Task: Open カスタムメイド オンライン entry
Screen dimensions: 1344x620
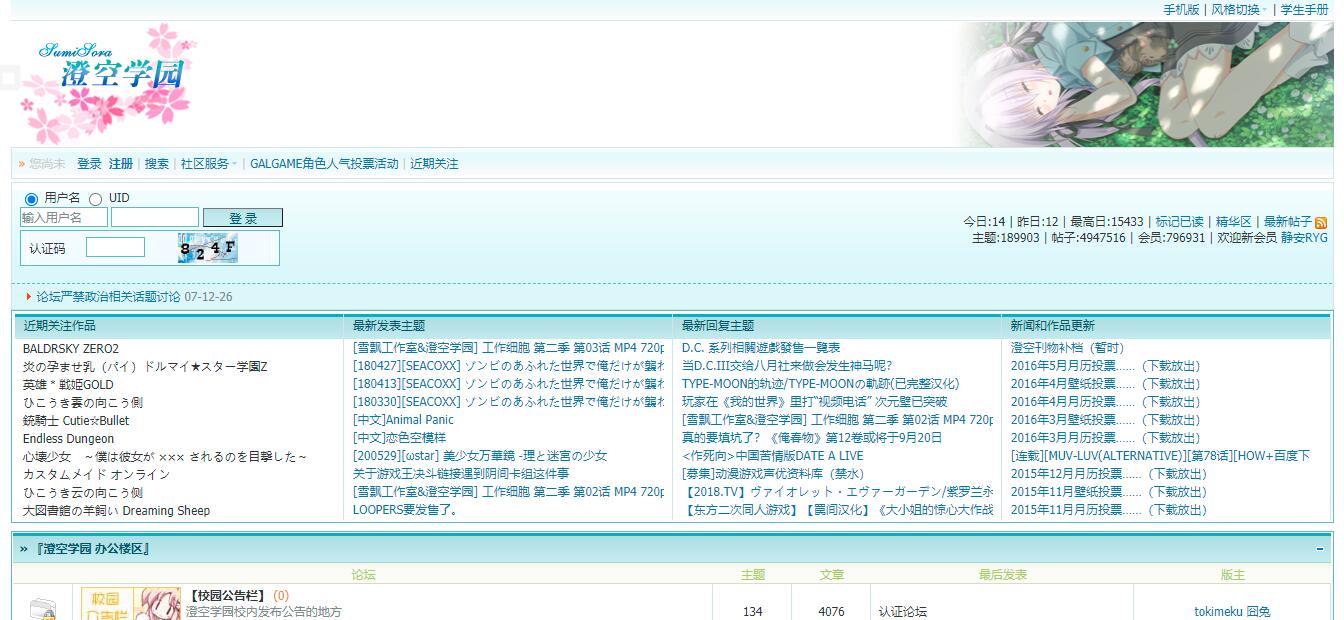Action: coord(97,475)
